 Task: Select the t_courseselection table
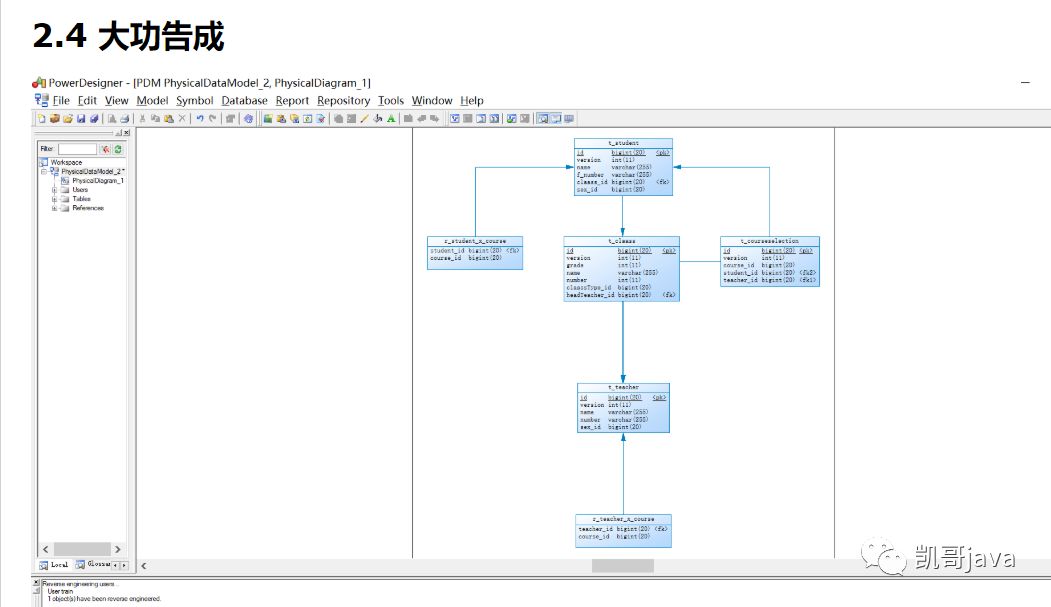pos(769,261)
